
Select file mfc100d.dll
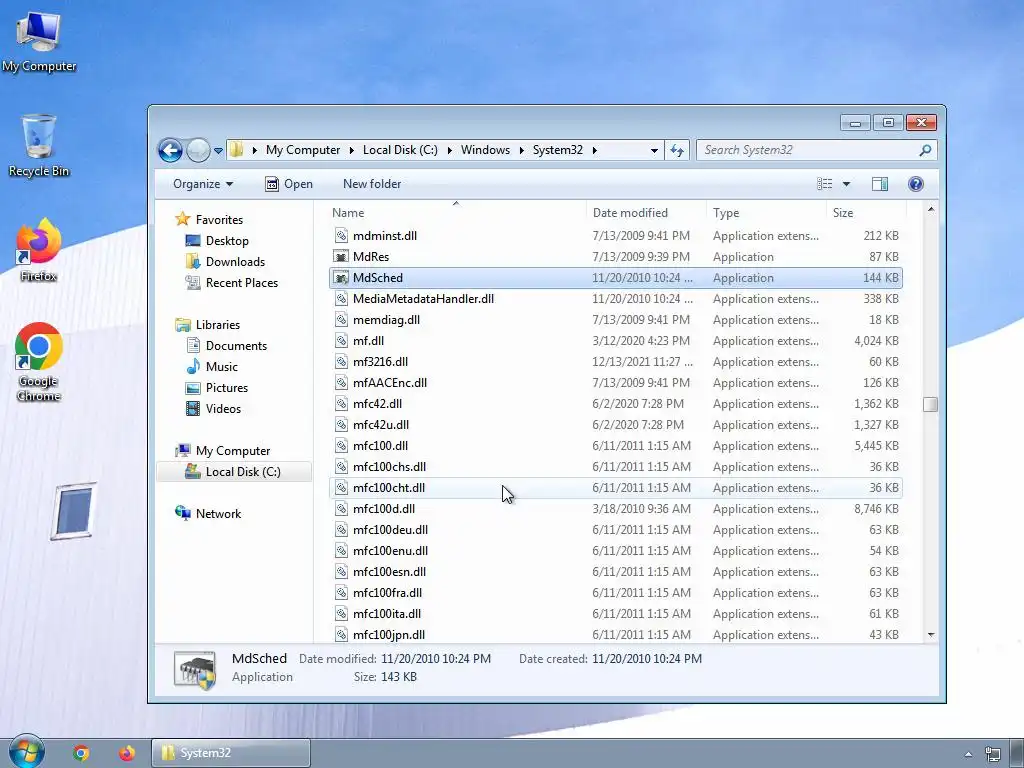[615, 509]
